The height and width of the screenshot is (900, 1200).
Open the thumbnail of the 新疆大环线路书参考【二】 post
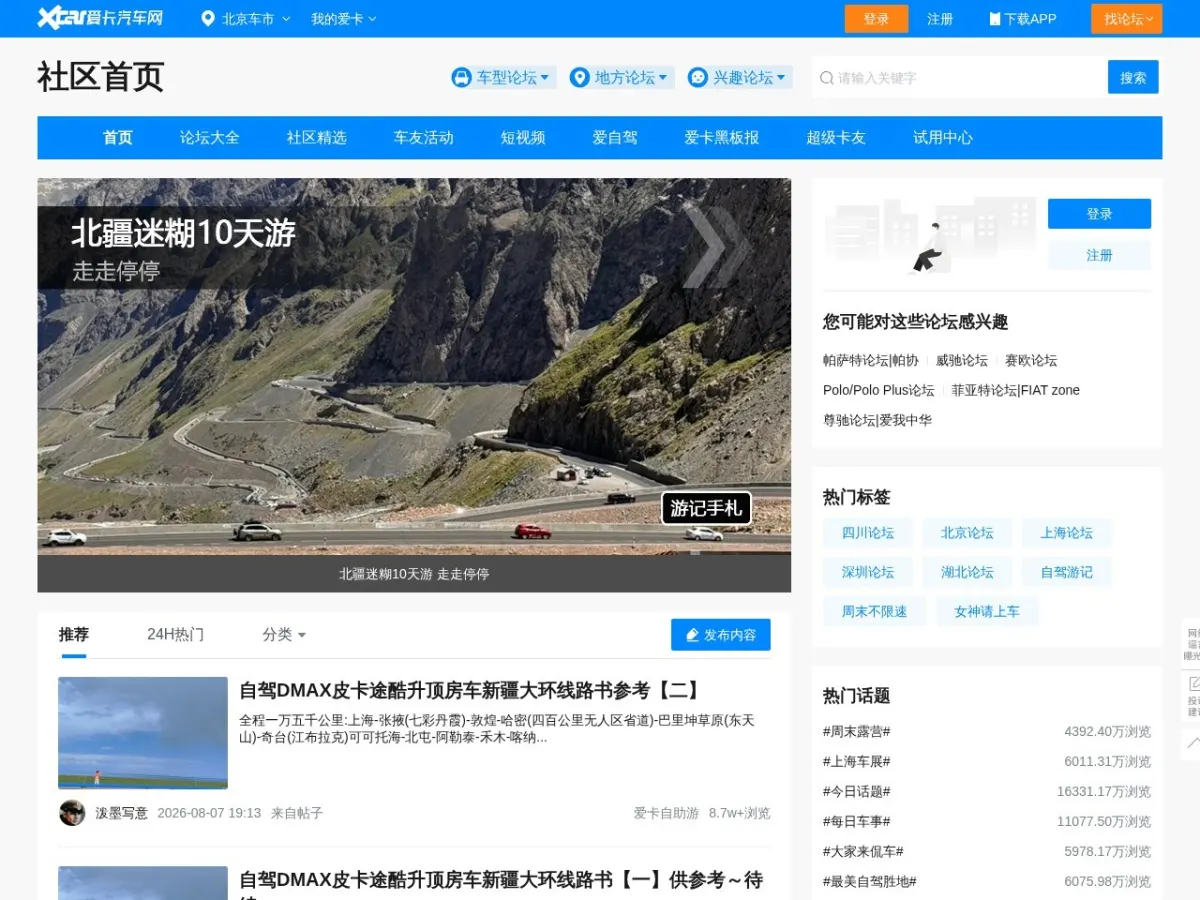(x=143, y=733)
